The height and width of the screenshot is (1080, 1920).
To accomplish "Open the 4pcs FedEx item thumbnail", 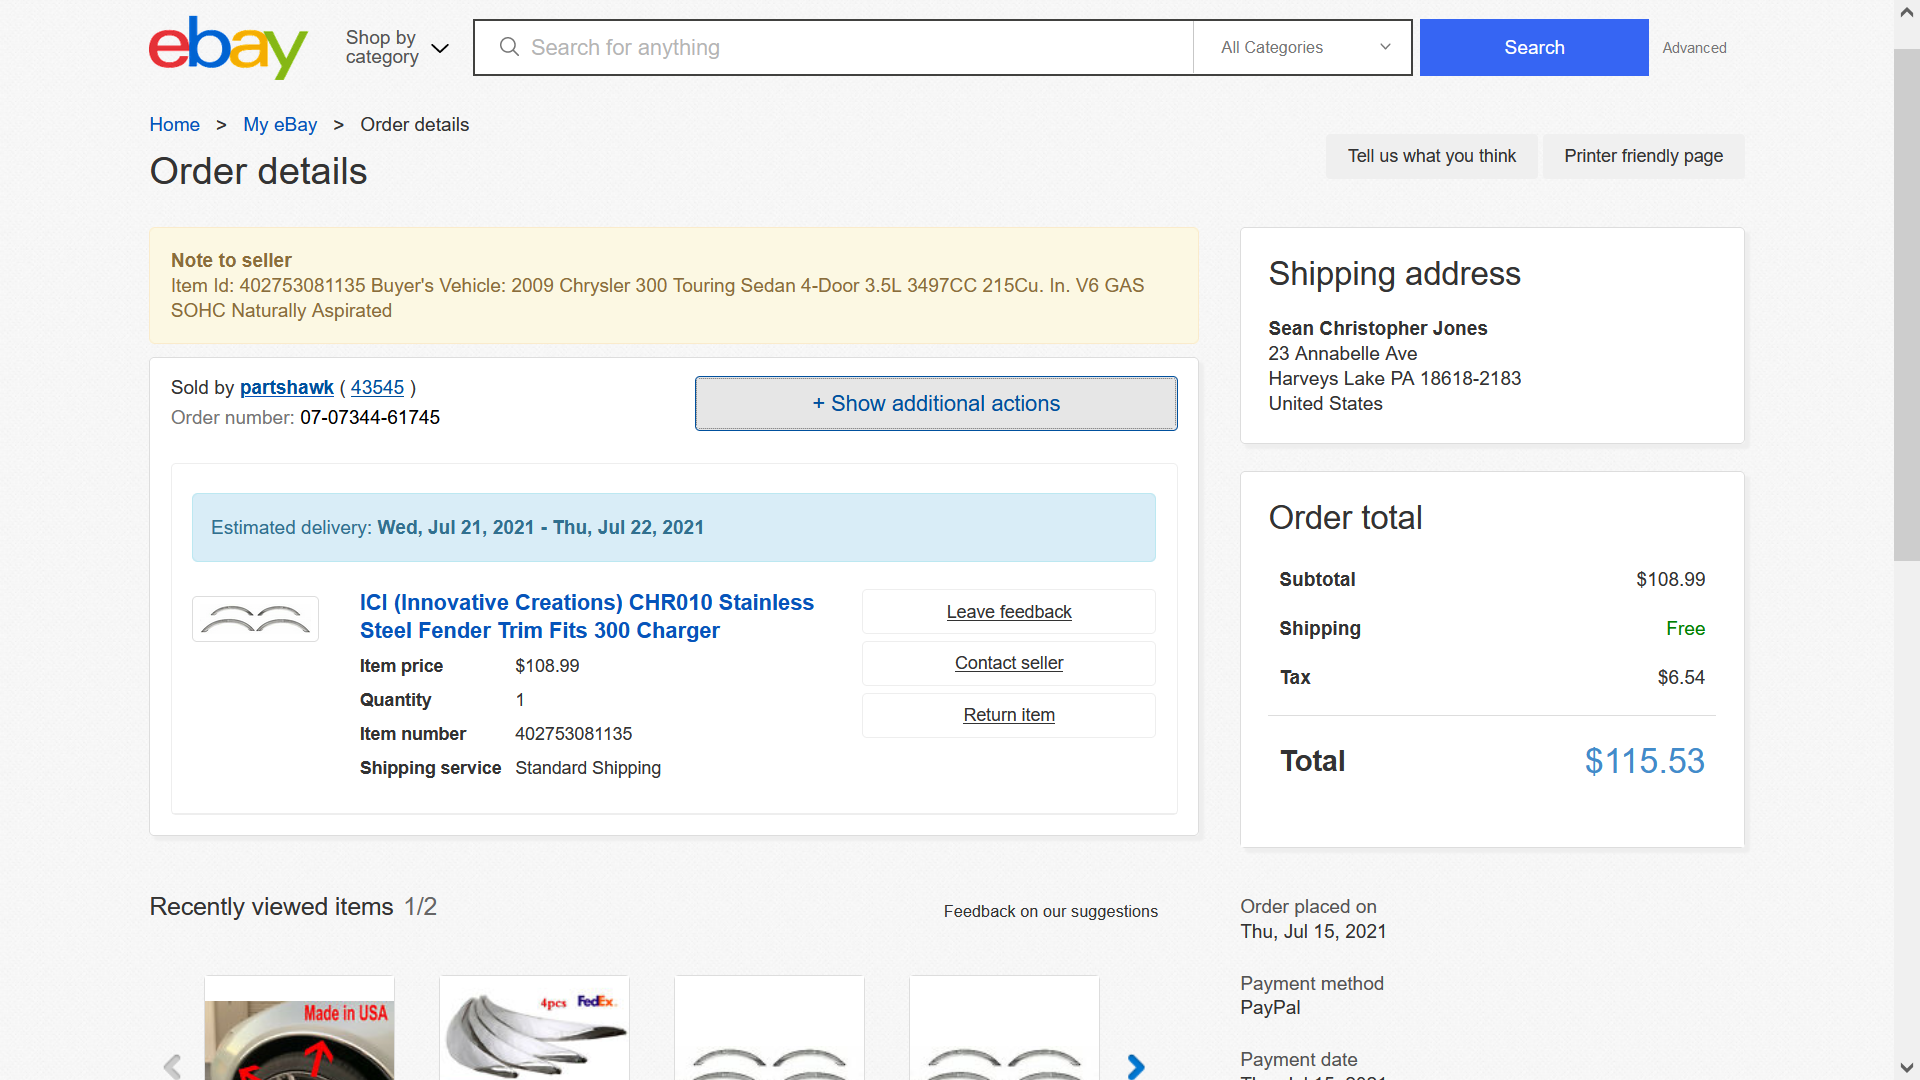I will [x=534, y=1028].
